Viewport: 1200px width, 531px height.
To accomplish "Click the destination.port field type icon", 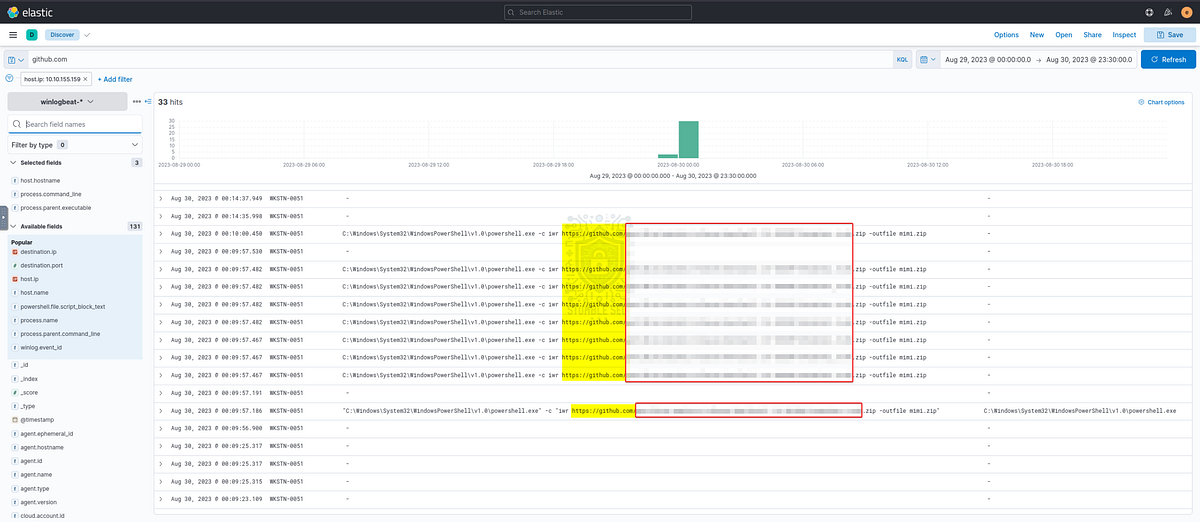I will pyautogui.click(x=14, y=266).
